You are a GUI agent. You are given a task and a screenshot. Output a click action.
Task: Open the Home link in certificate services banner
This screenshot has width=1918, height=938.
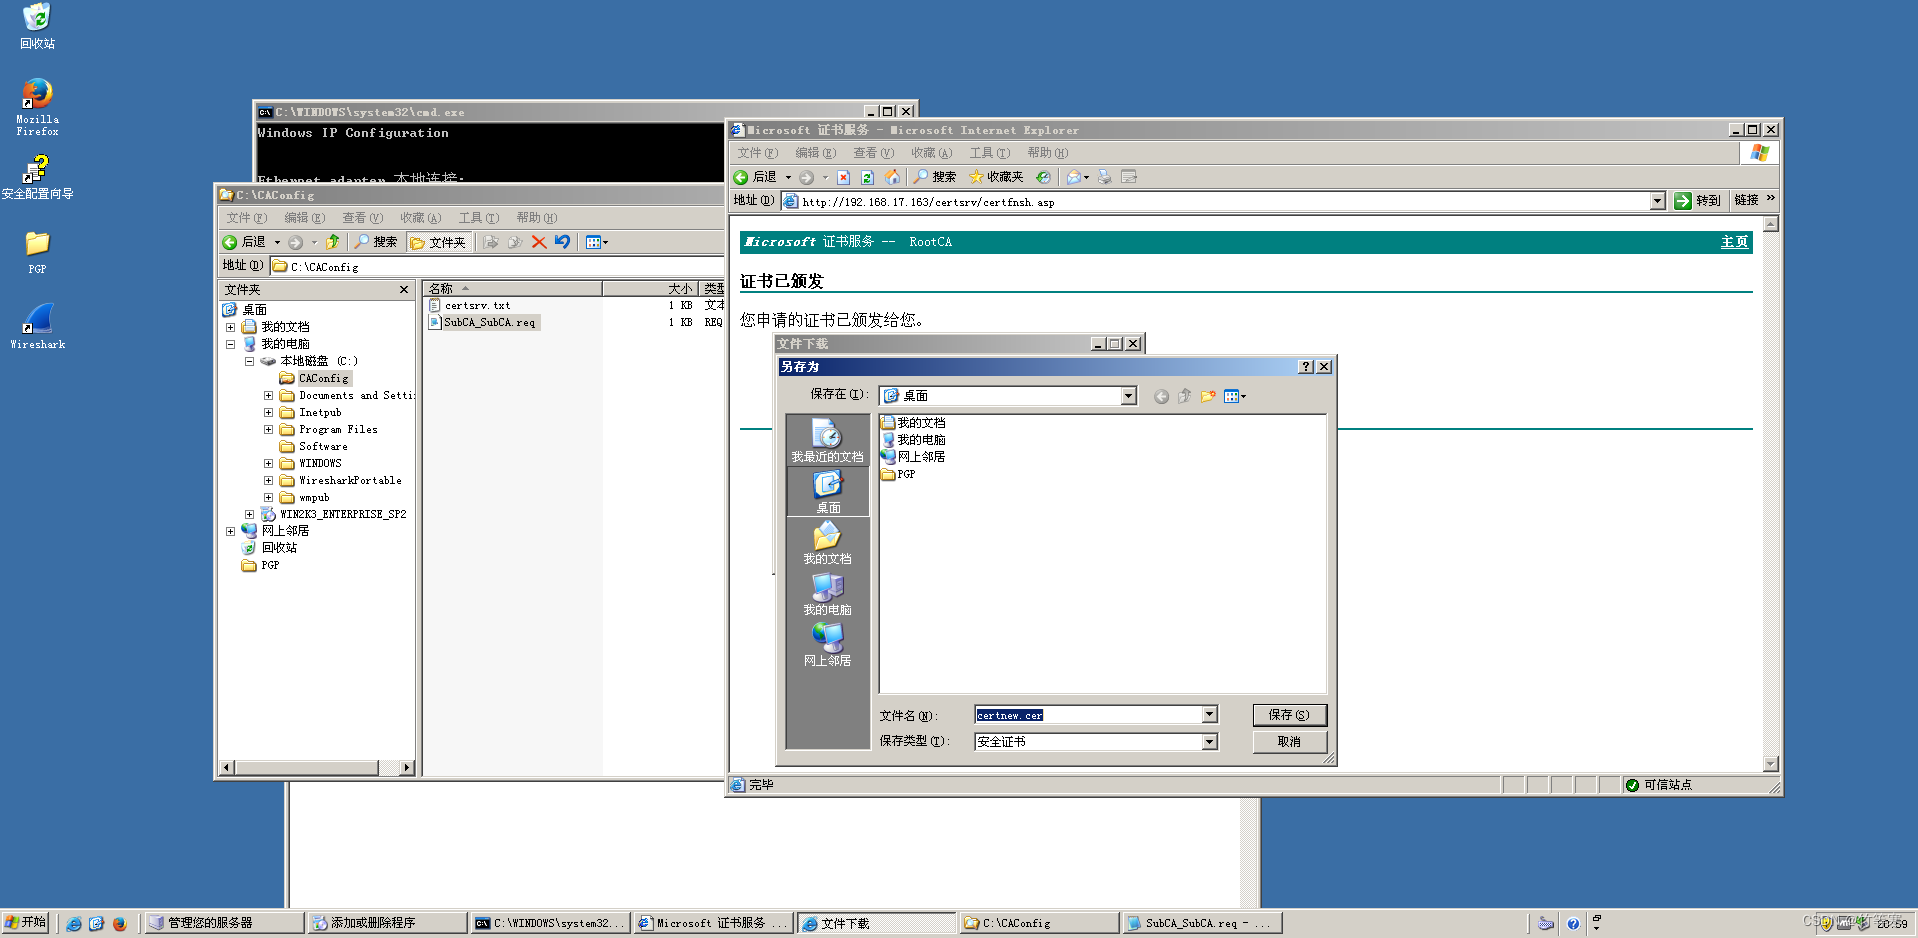point(1734,242)
